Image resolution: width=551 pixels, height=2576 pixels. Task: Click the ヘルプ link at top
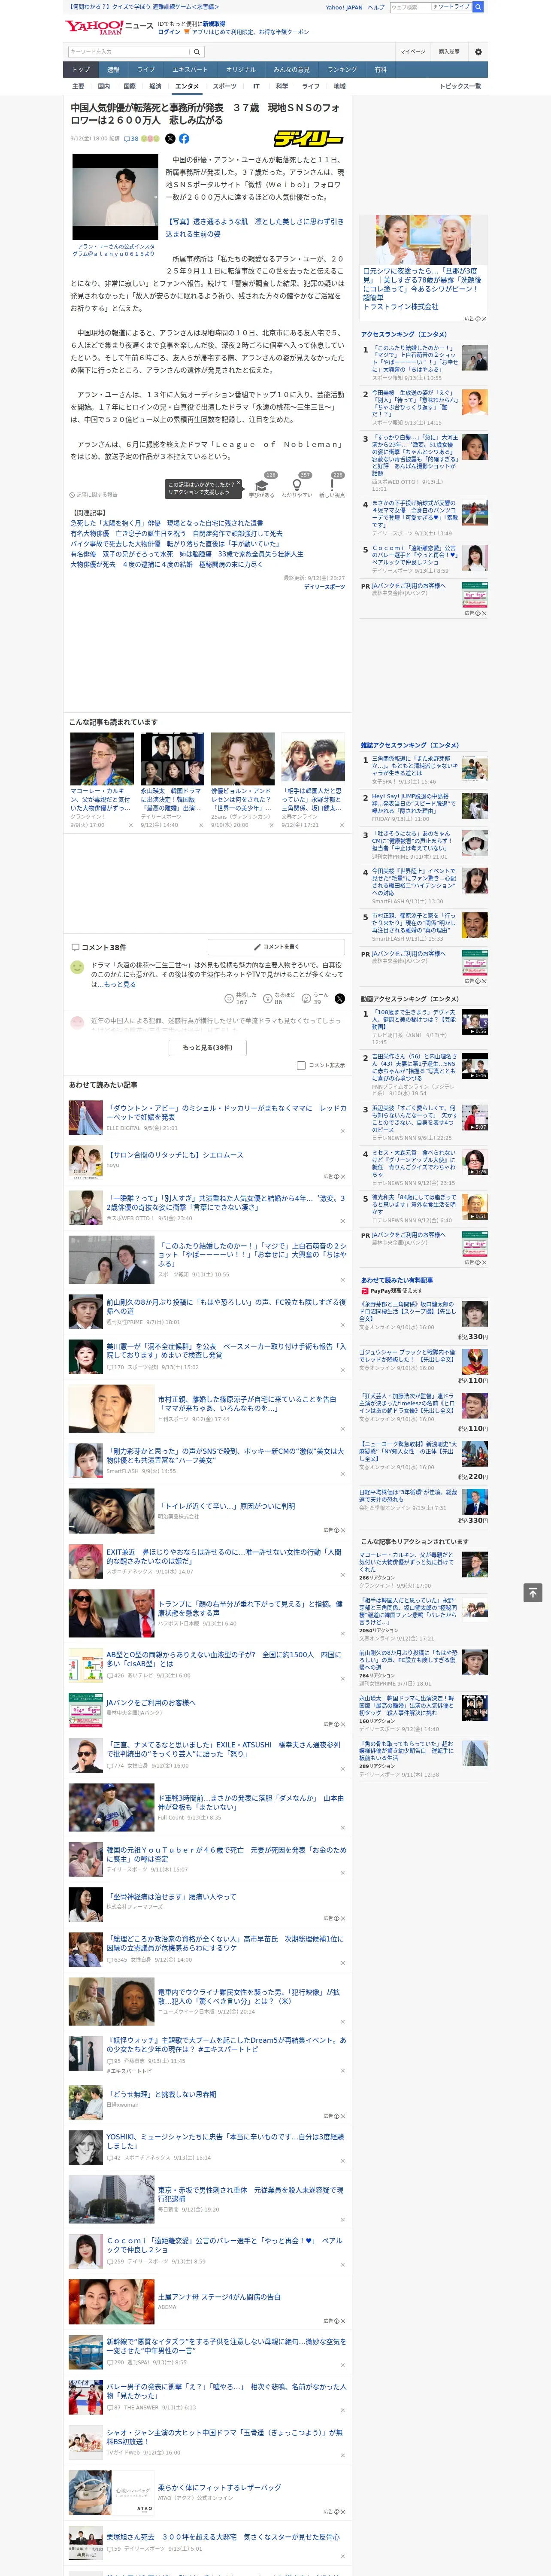(375, 7)
